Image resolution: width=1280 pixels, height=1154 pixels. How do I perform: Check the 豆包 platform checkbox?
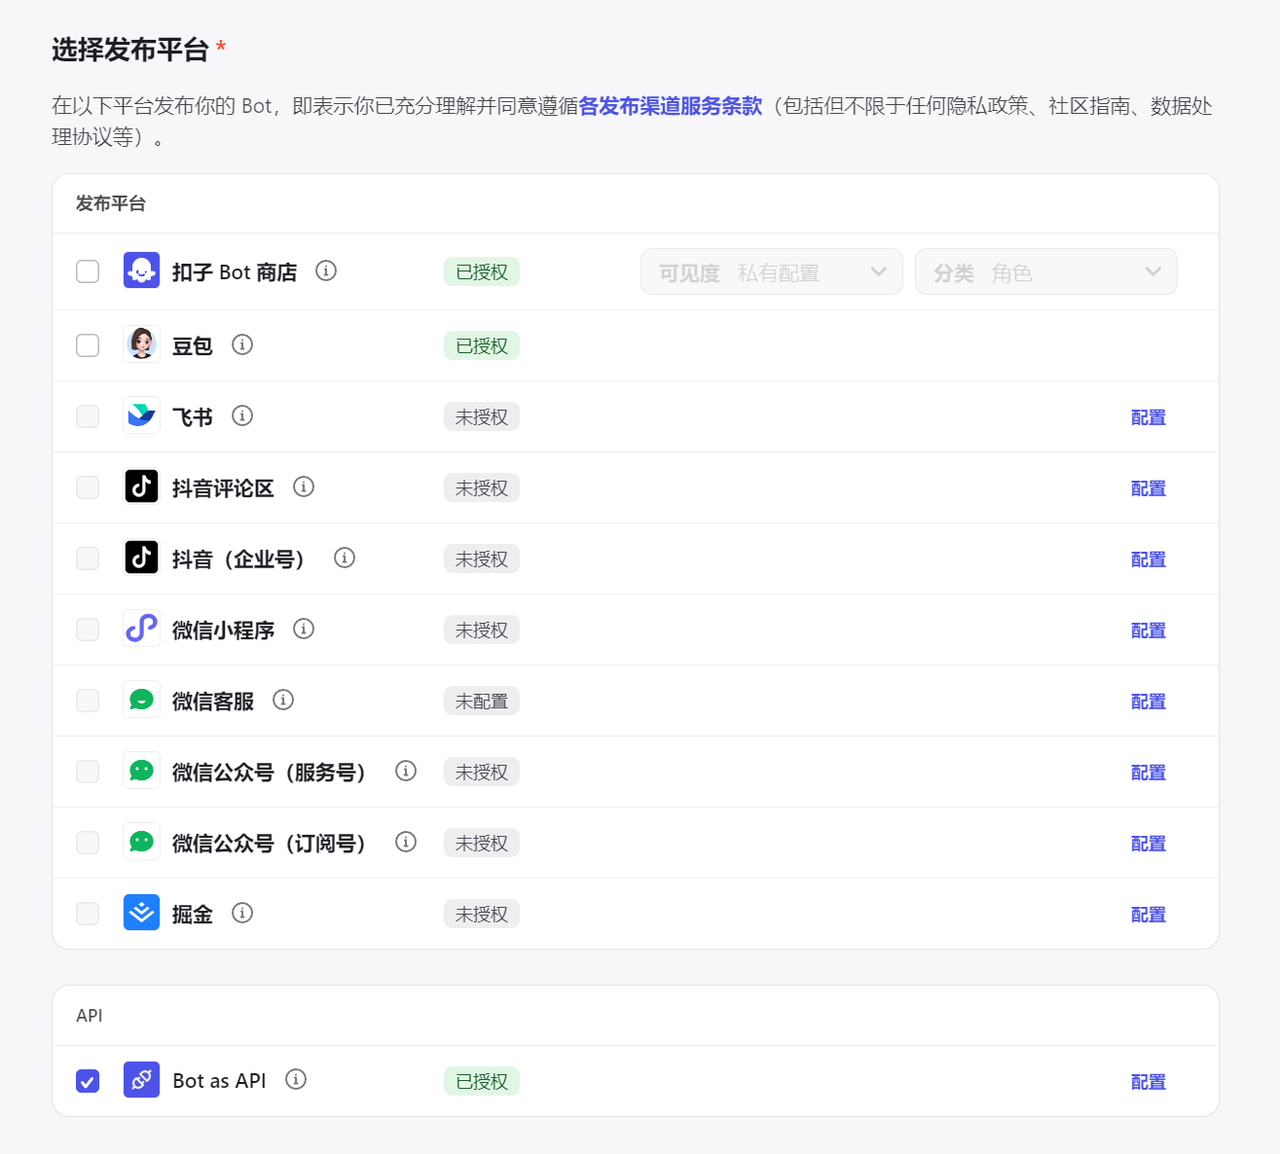pyautogui.click(x=88, y=345)
